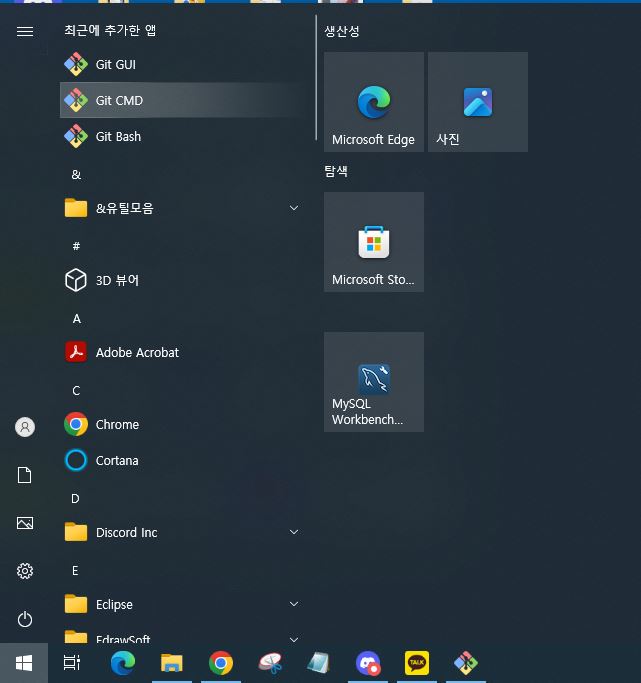Open the Eclipse folder
This screenshot has height=683, width=641.
(183, 604)
